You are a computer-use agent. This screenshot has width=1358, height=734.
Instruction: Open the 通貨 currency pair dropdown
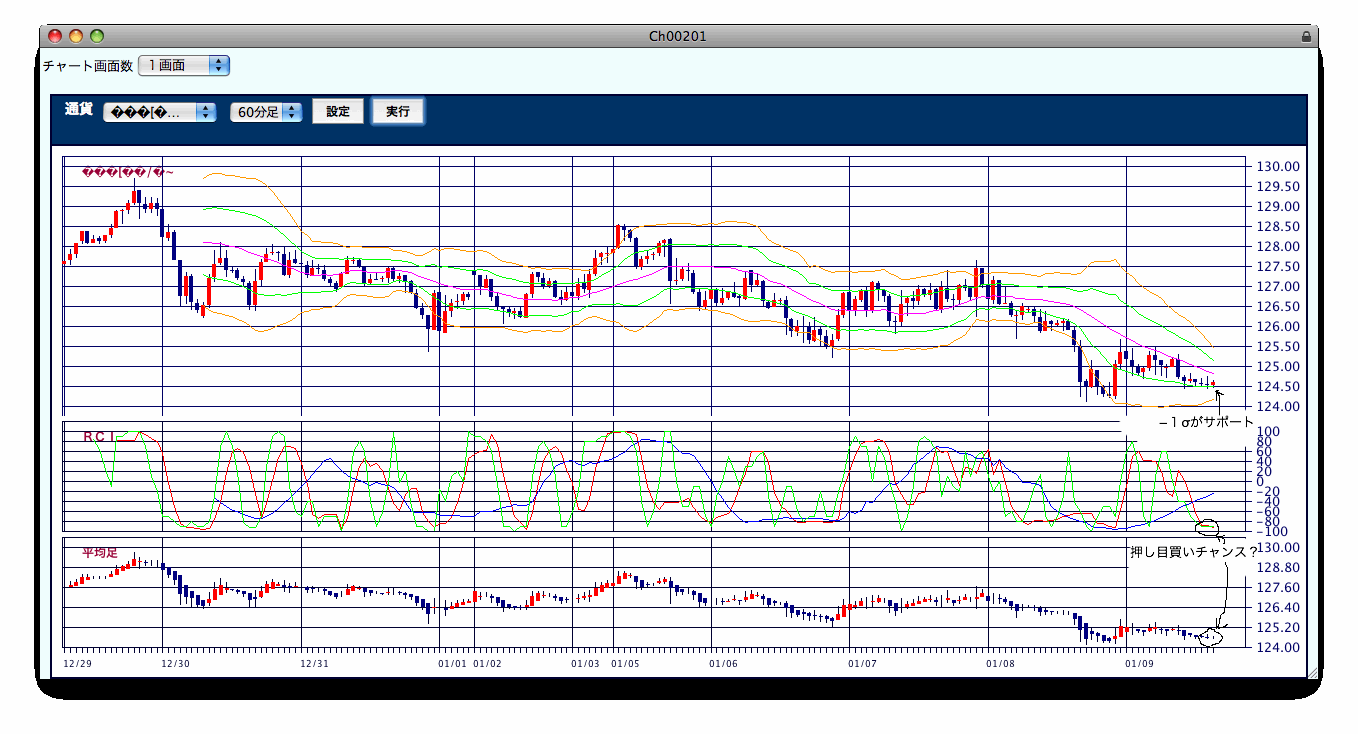160,112
